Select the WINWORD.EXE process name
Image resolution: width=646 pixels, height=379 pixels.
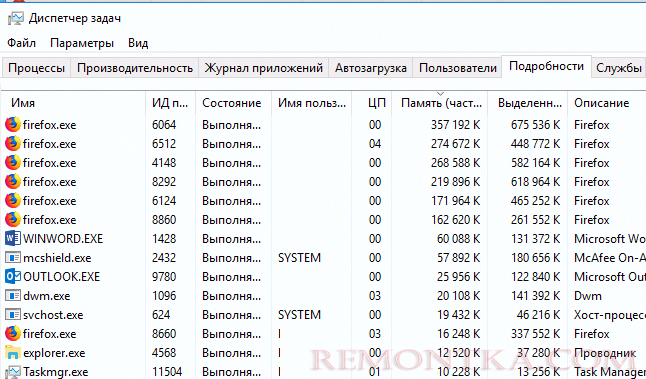tap(63, 239)
